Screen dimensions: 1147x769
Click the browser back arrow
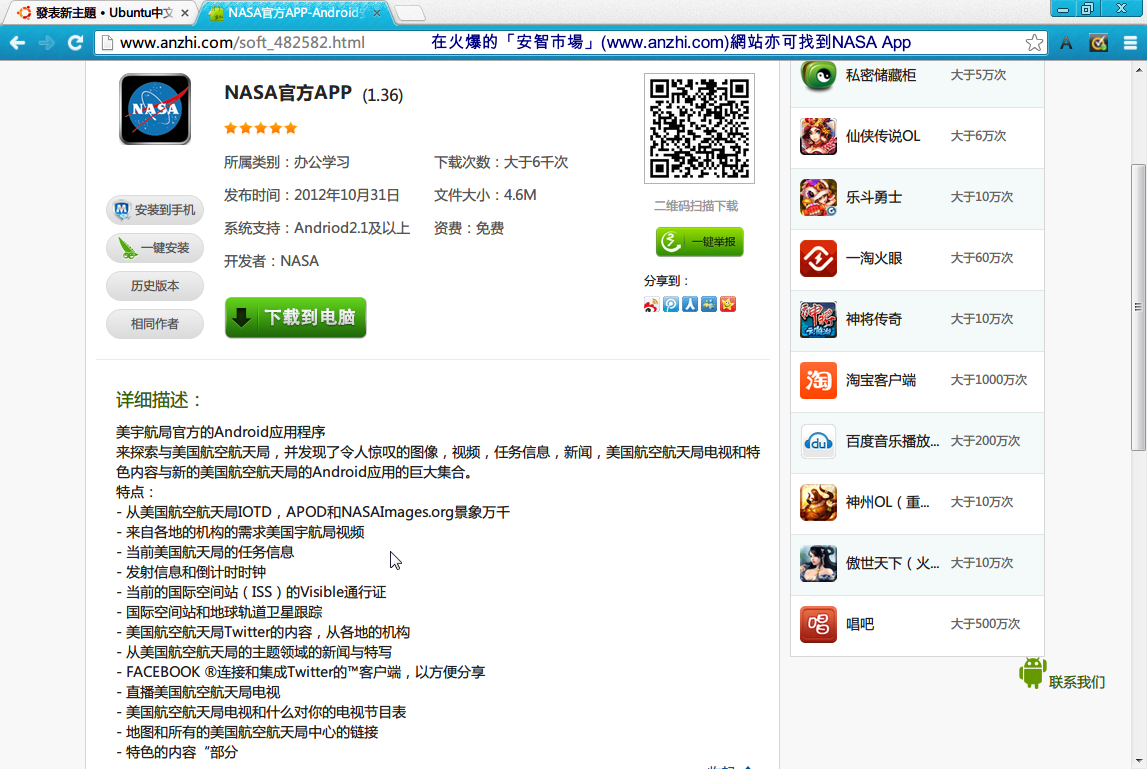pyautogui.click(x=18, y=42)
